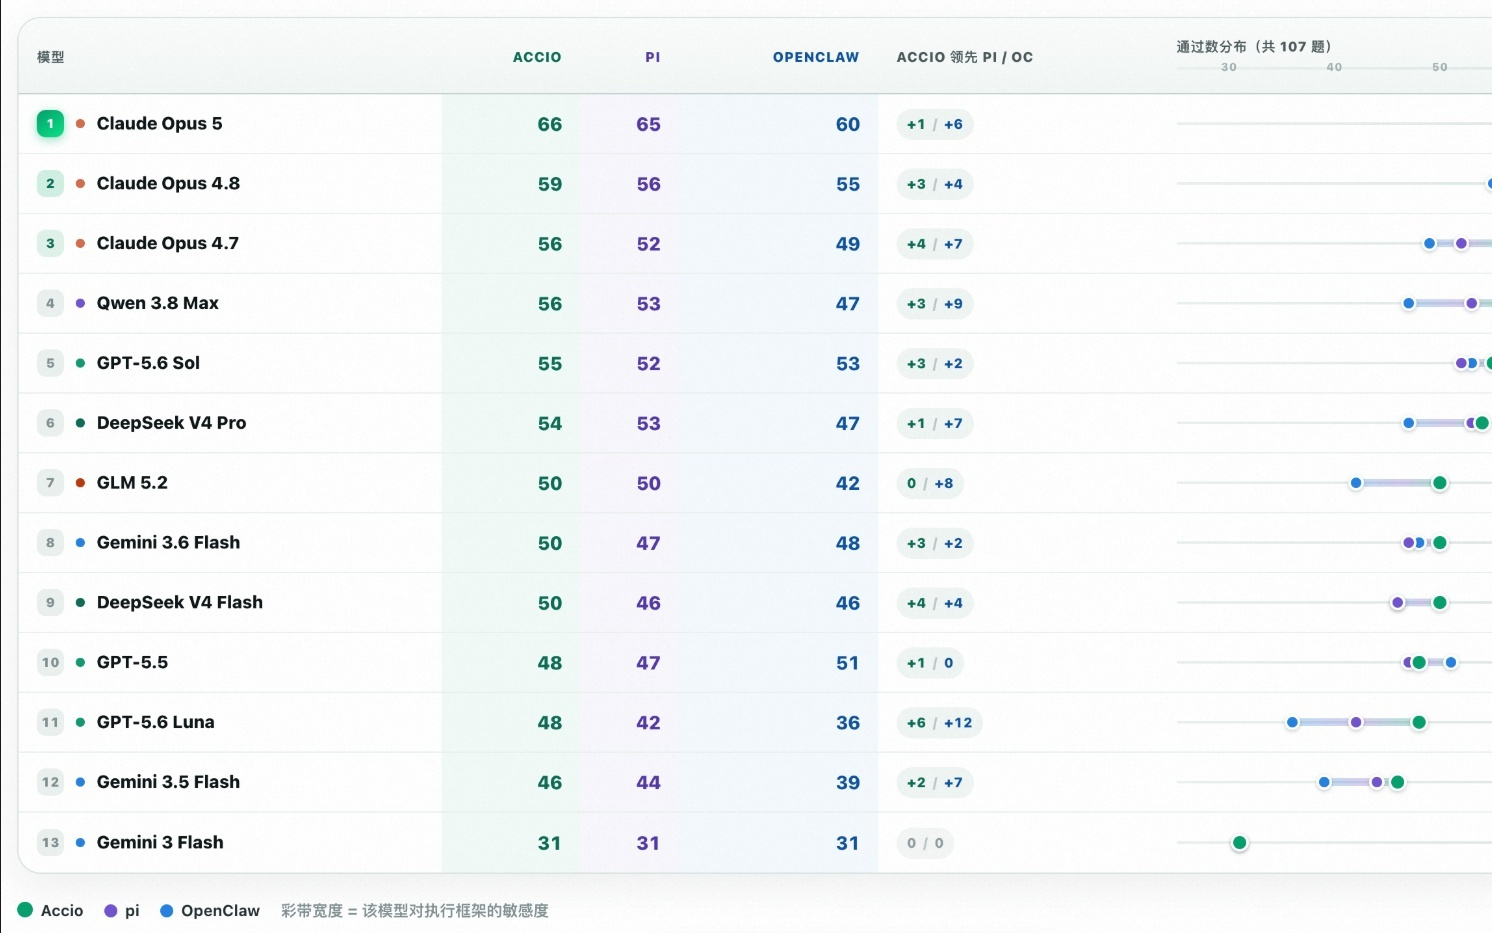This screenshot has width=1492, height=933.
Task: Click the purple pi chart dot in the GPT-5.6 Luna row
Action: pyautogui.click(x=1356, y=722)
